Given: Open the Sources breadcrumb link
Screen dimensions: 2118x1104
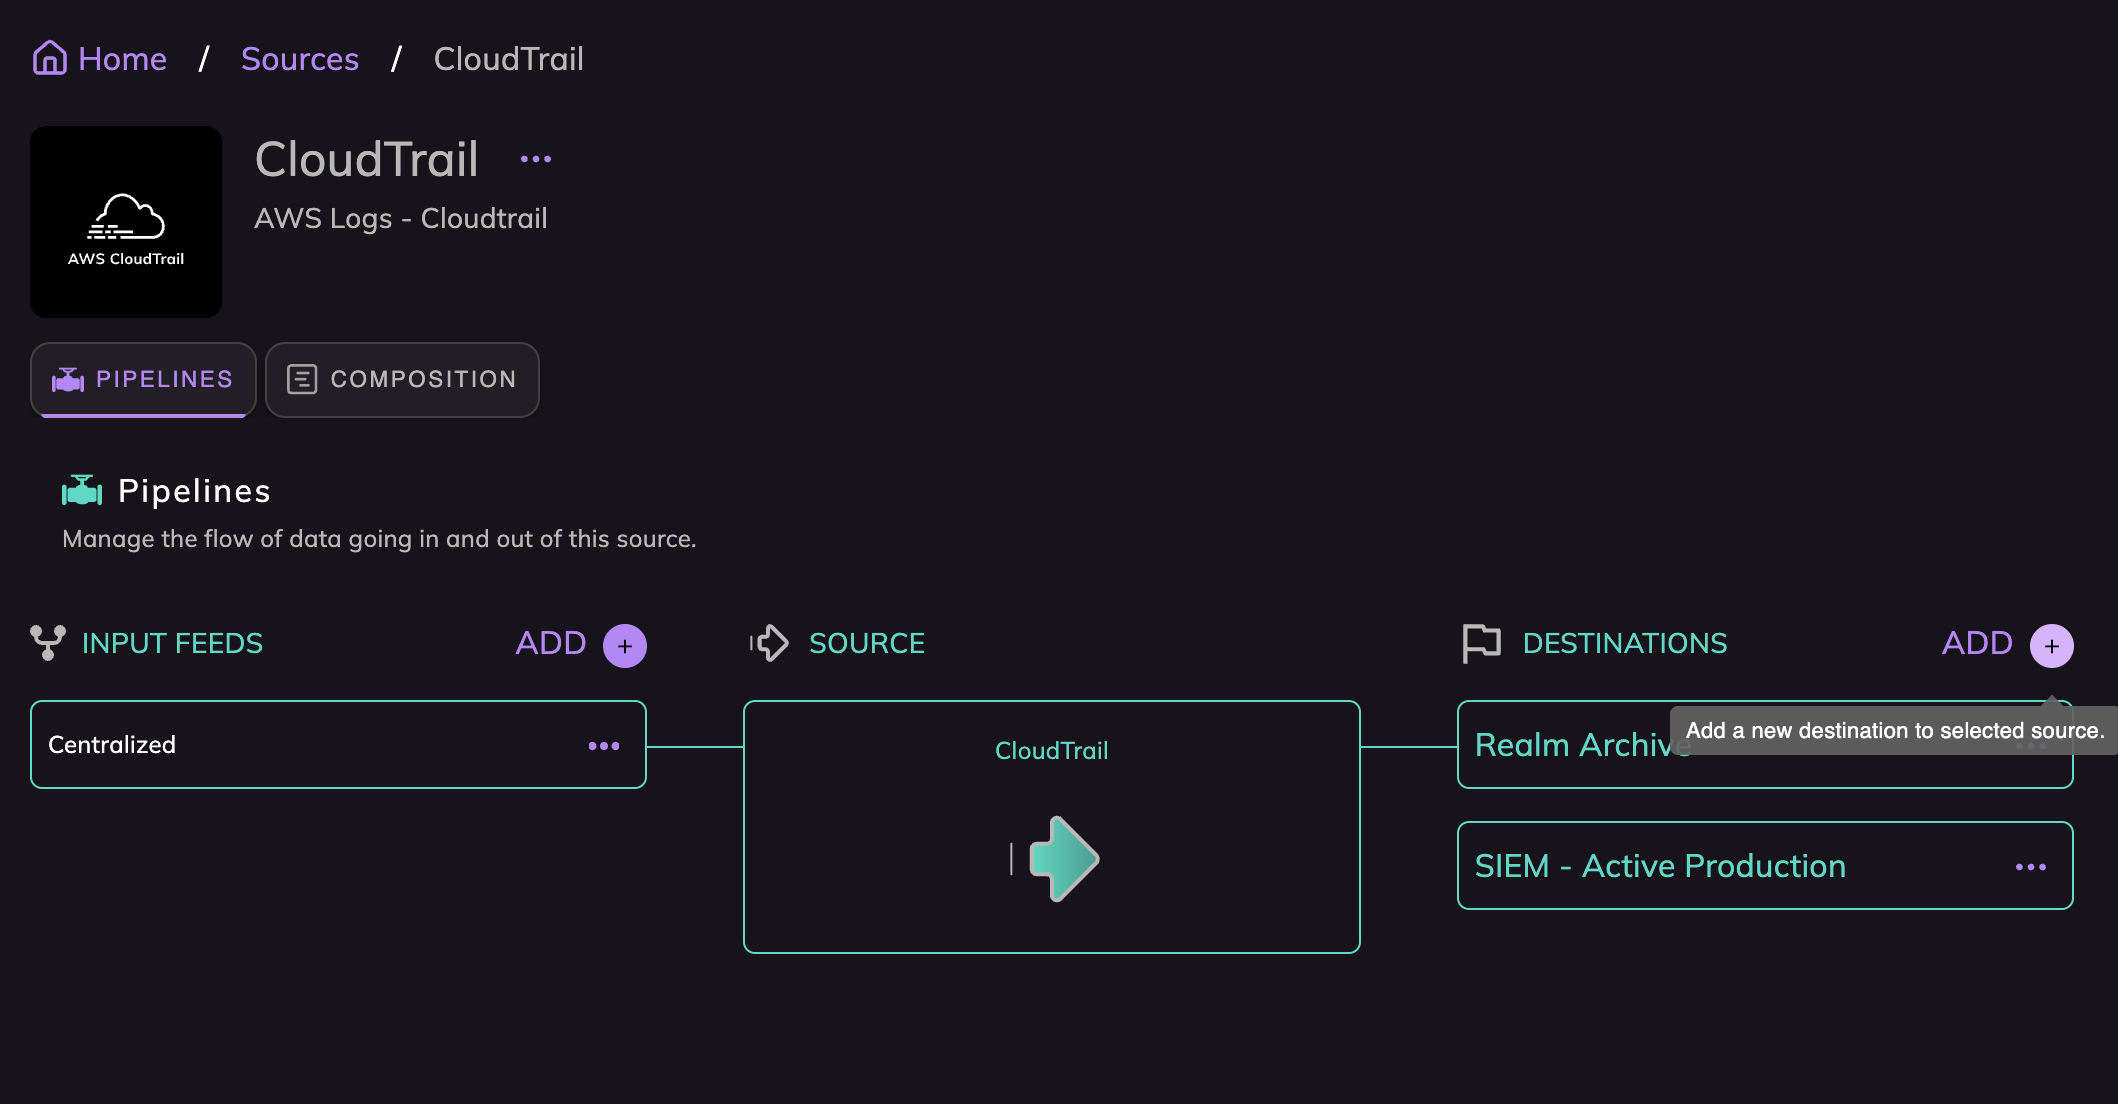Looking at the screenshot, I should [300, 59].
